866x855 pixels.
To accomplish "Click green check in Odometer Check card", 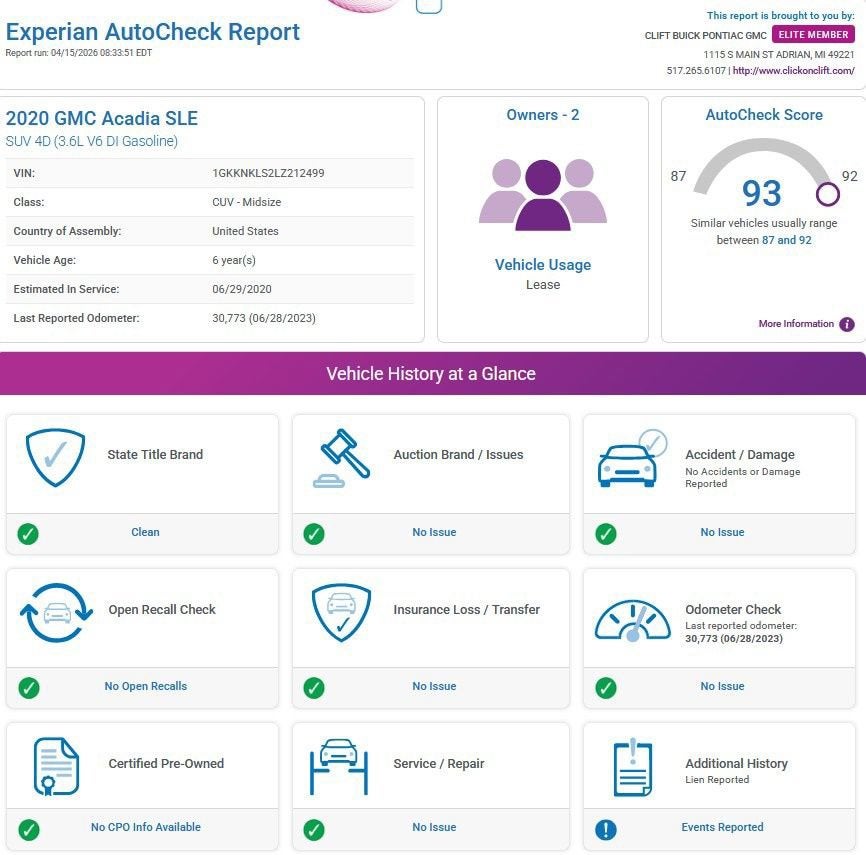I will point(606,688).
